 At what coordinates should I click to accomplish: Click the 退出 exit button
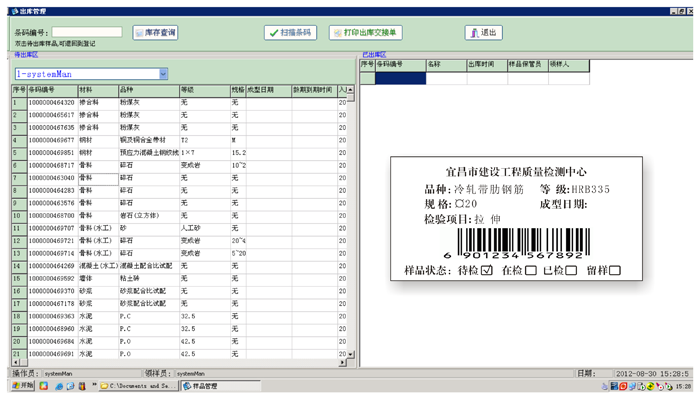[x=483, y=33]
